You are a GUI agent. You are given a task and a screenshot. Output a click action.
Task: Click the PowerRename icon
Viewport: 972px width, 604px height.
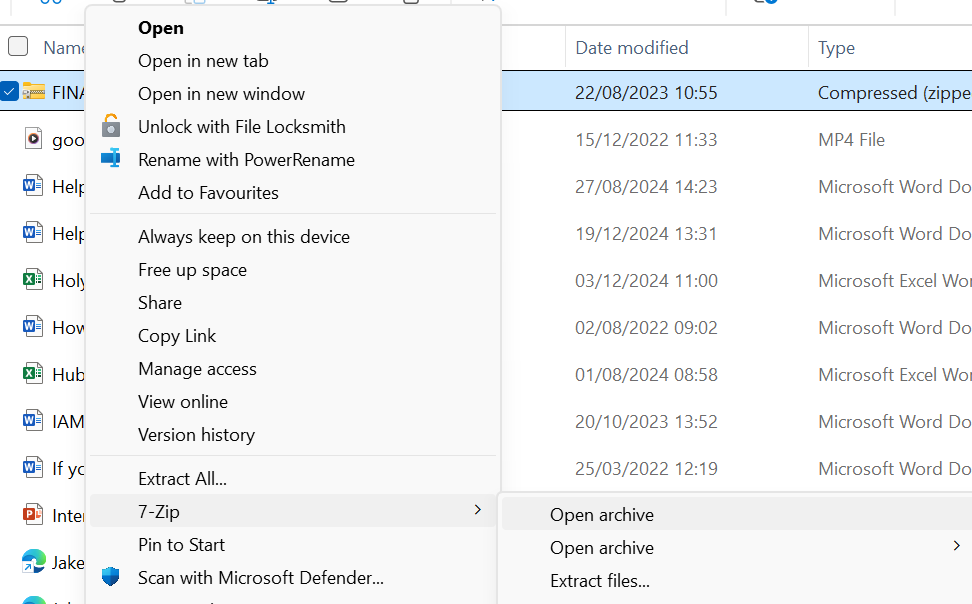(111, 159)
